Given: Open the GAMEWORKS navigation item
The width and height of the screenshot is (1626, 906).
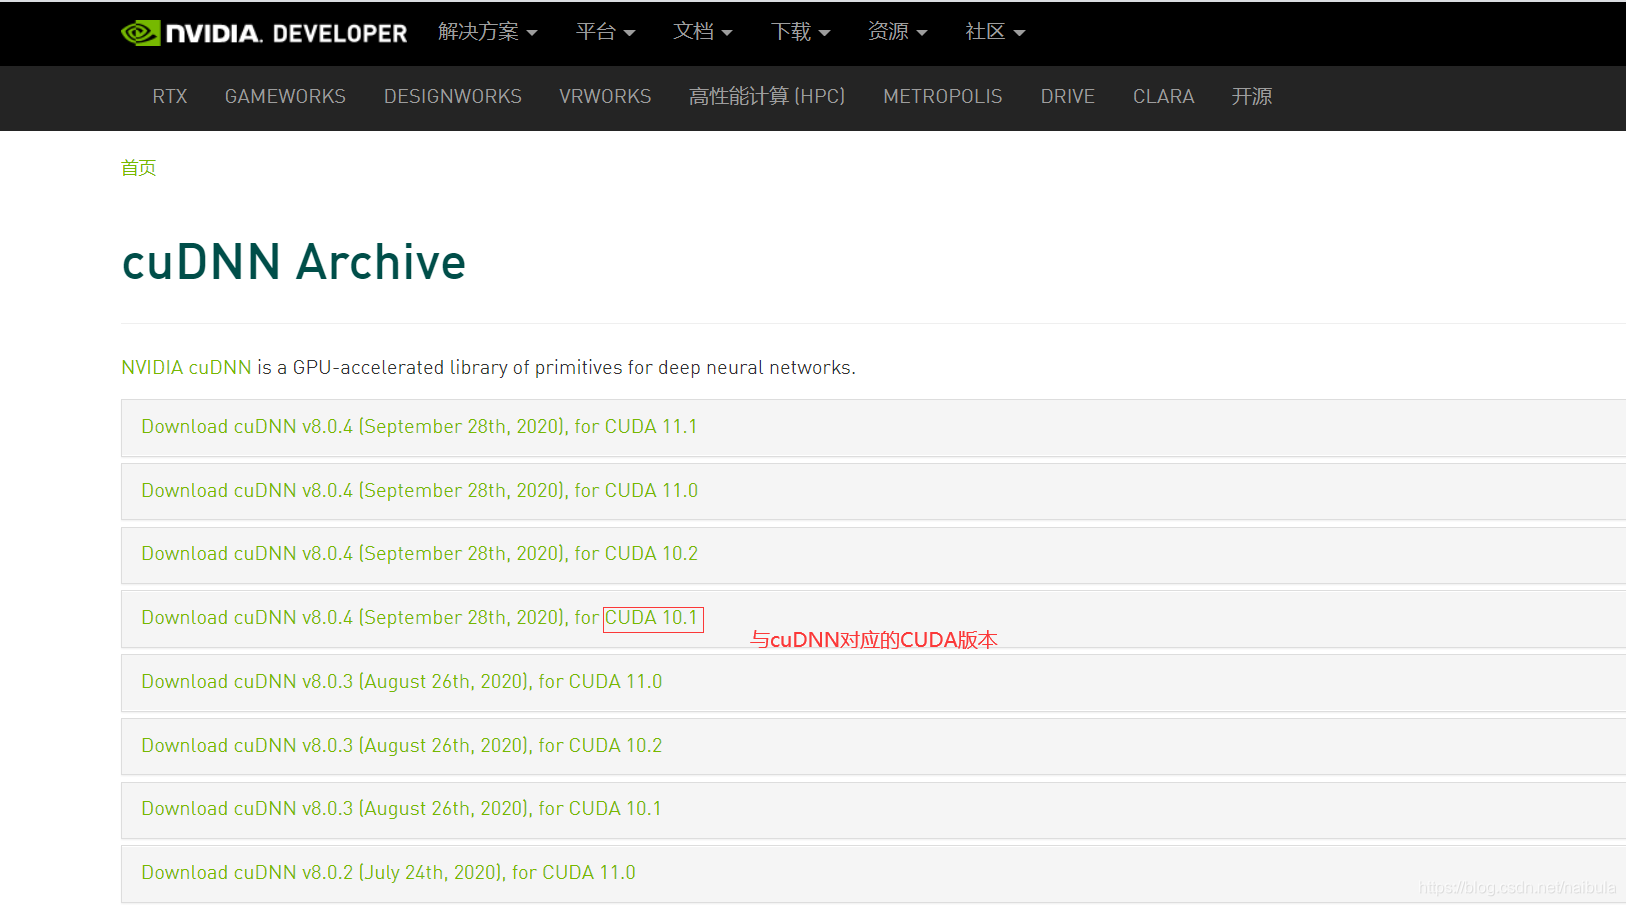Looking at the screenshot, I should pyautogui.click(x=285, y=97).
